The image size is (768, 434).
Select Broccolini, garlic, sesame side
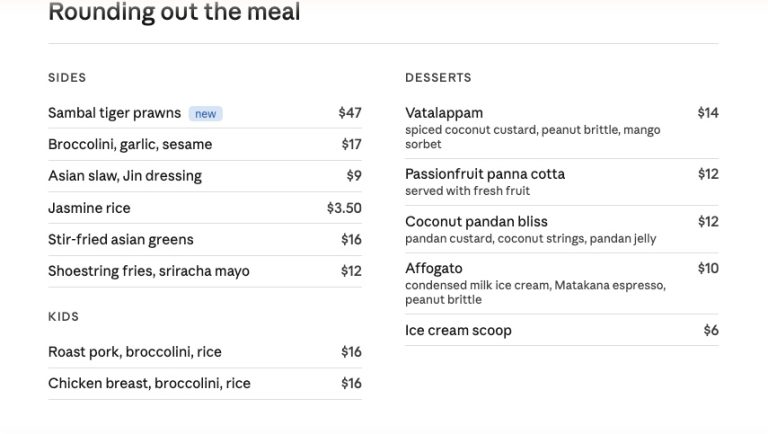(130, 144)
